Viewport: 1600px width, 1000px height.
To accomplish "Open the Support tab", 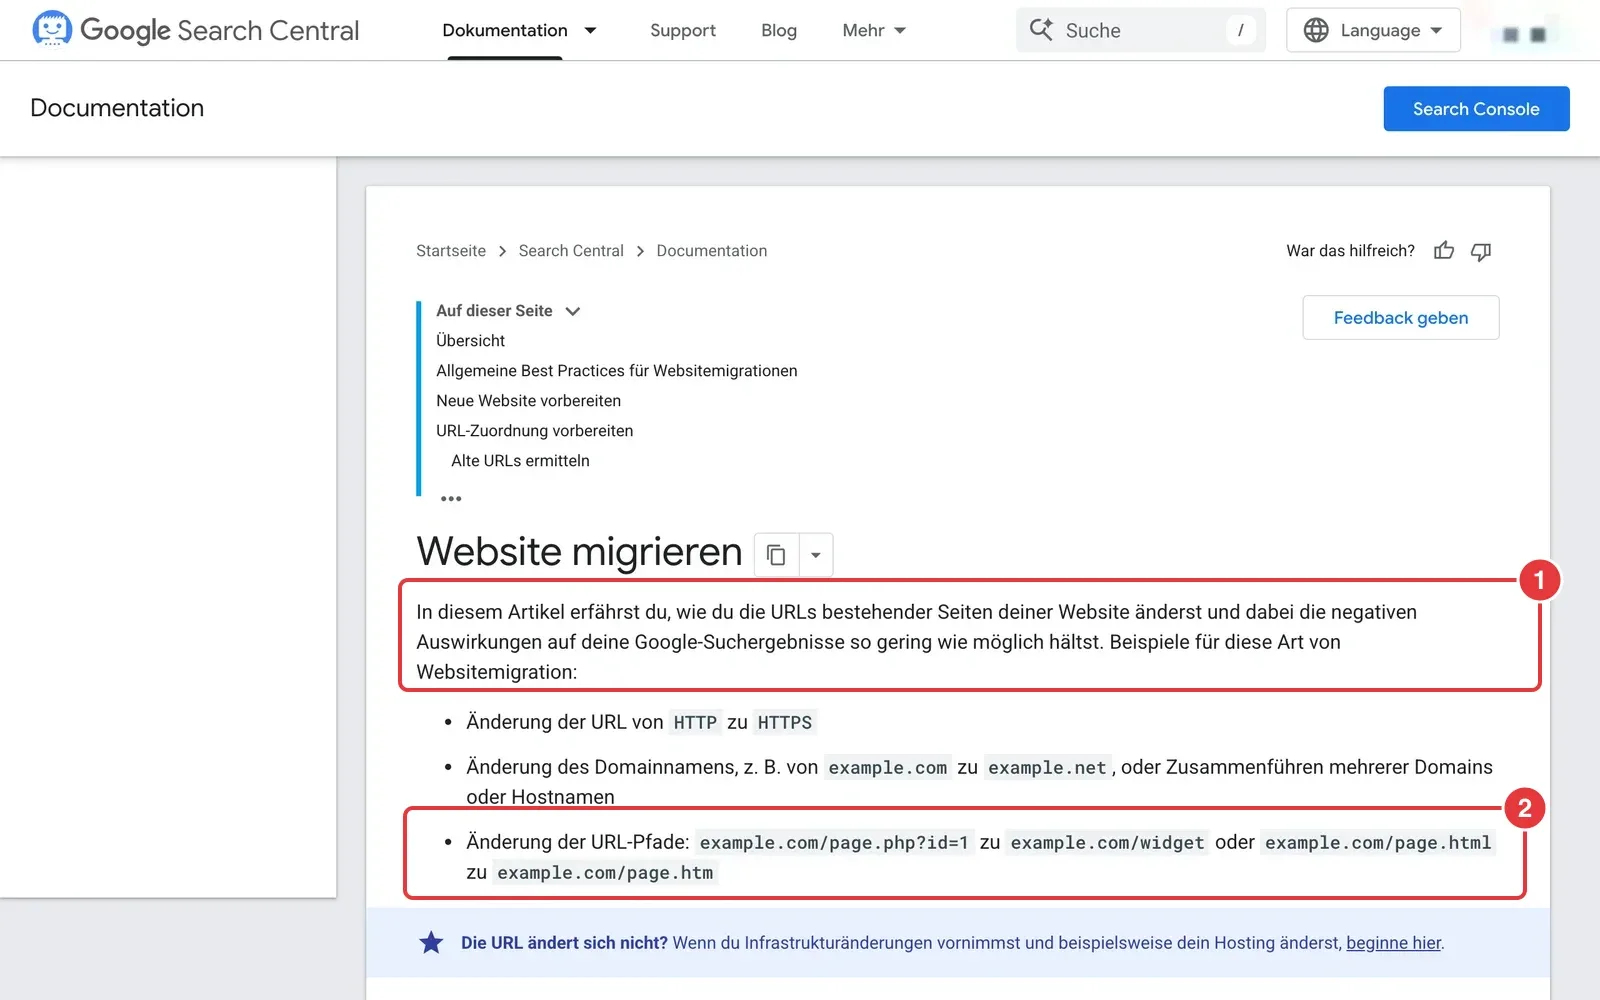I will (683, 30).
